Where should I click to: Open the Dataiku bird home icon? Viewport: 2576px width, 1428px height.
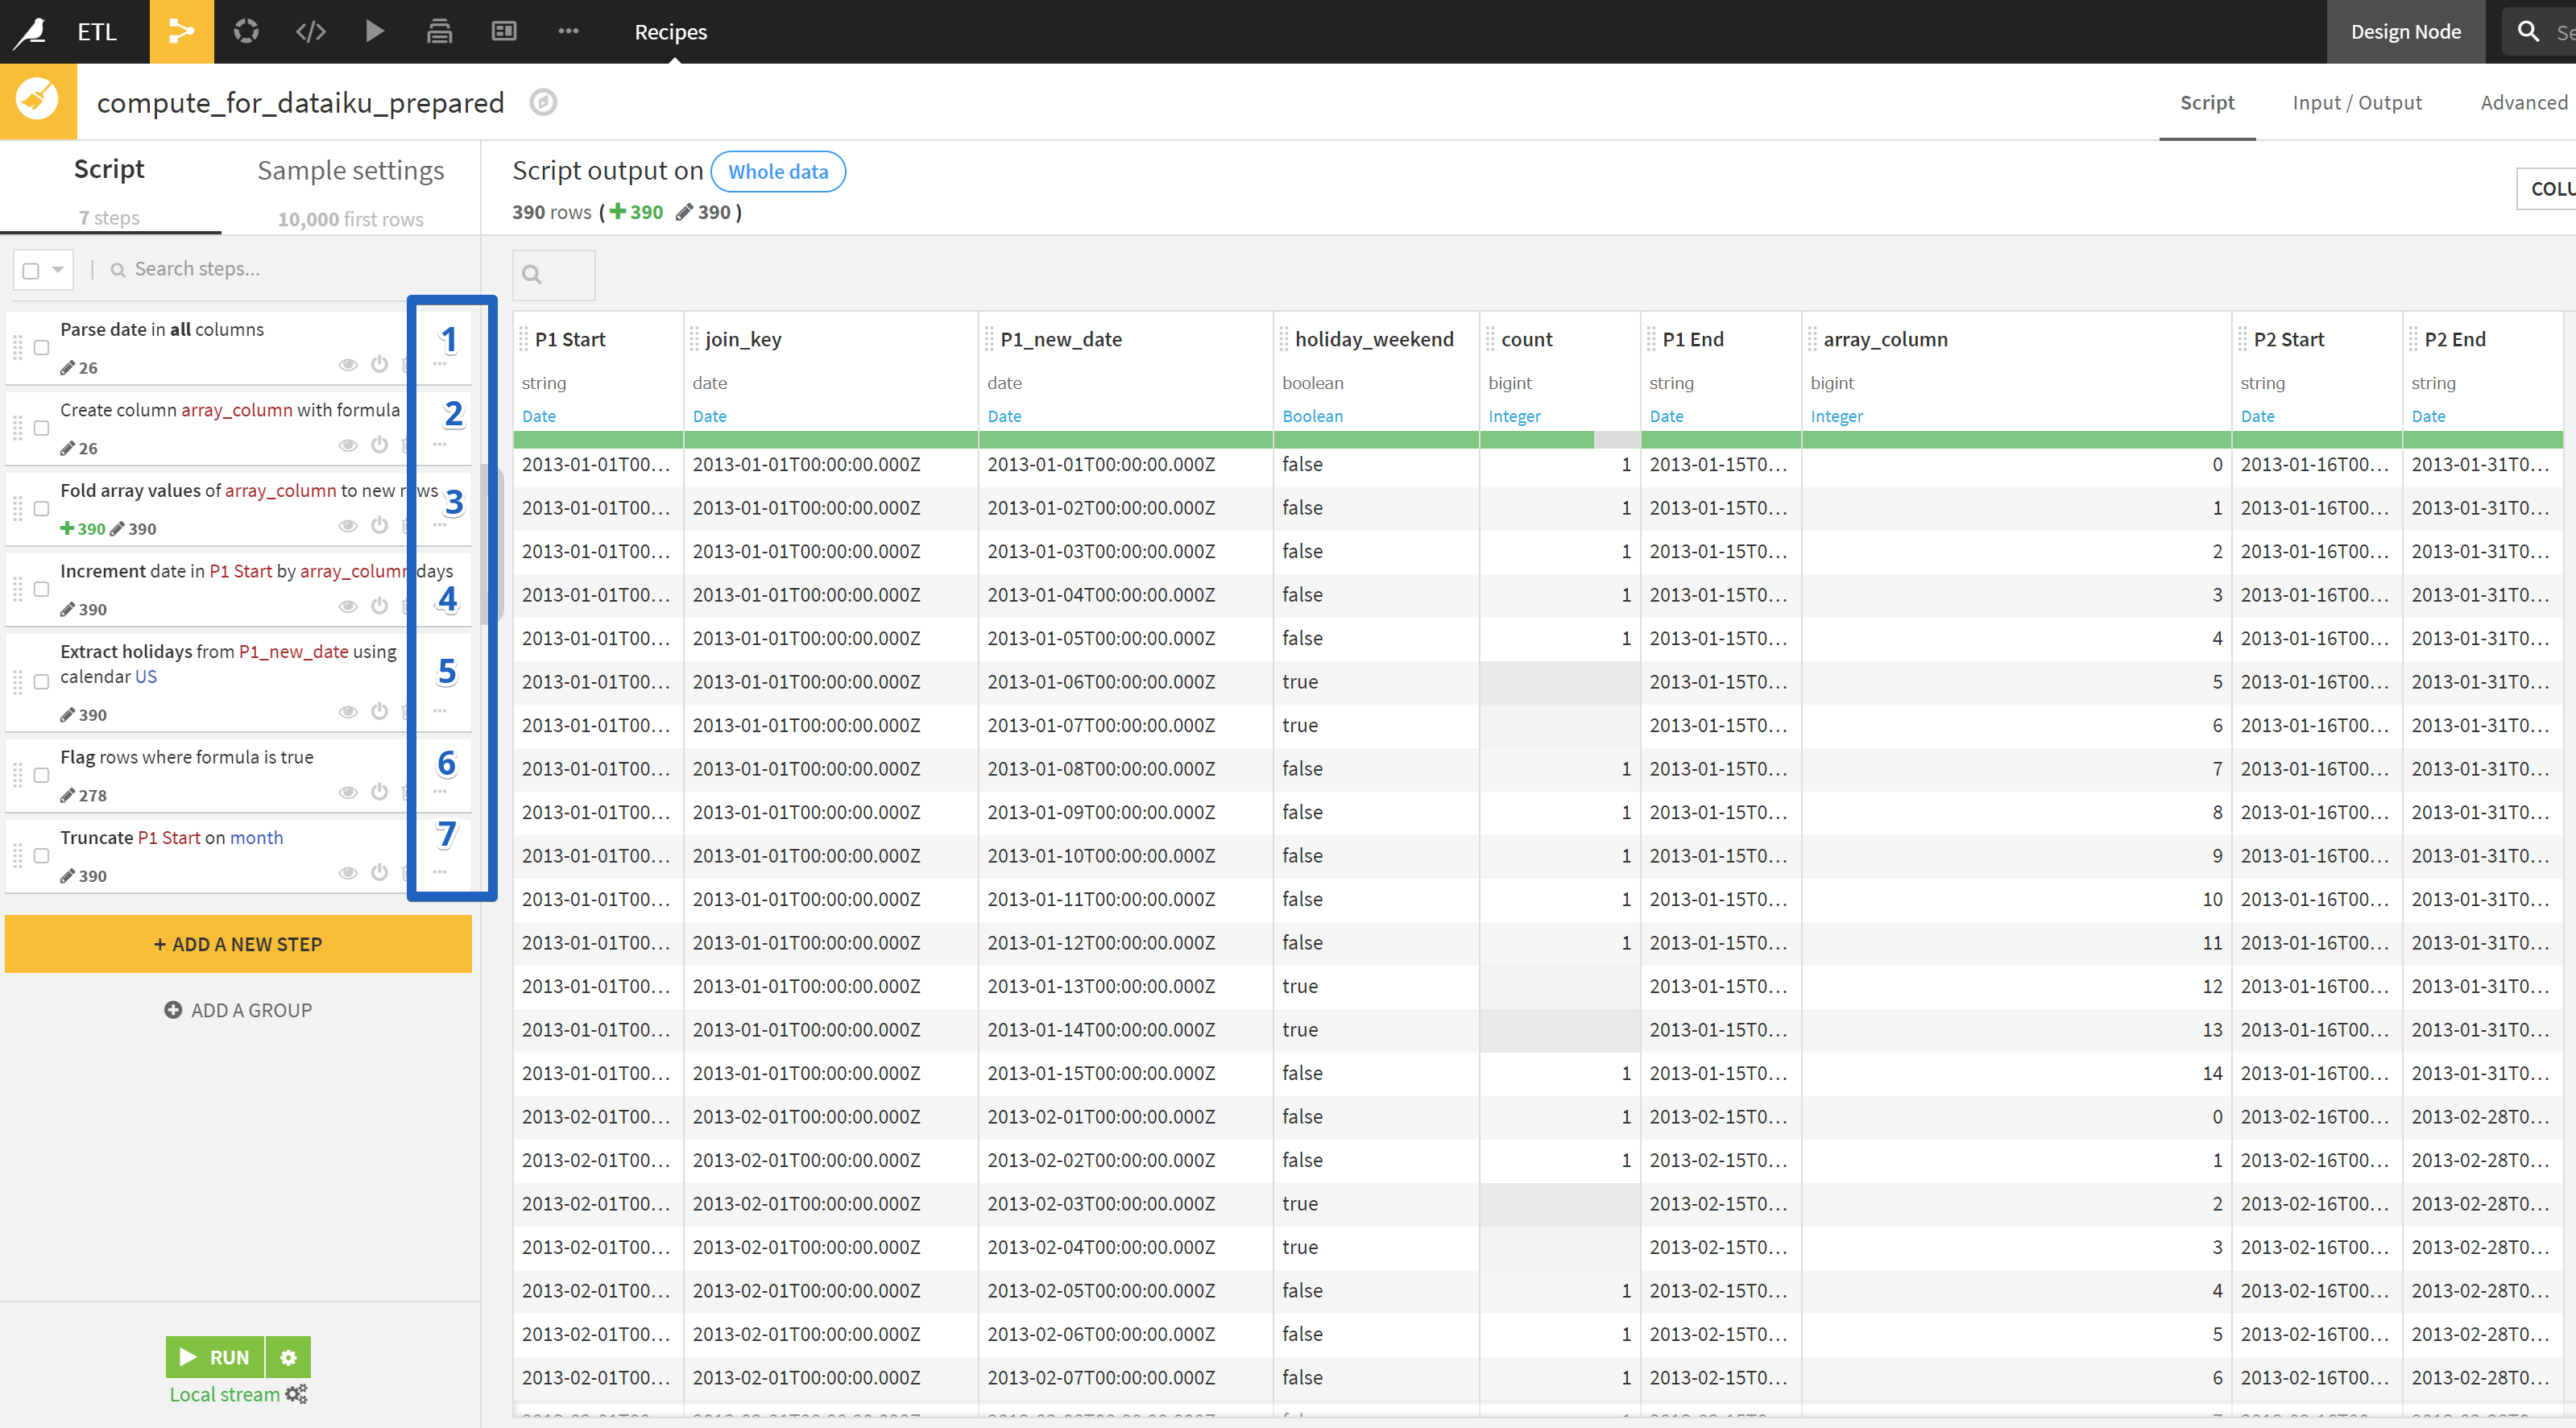pos(30,32)
